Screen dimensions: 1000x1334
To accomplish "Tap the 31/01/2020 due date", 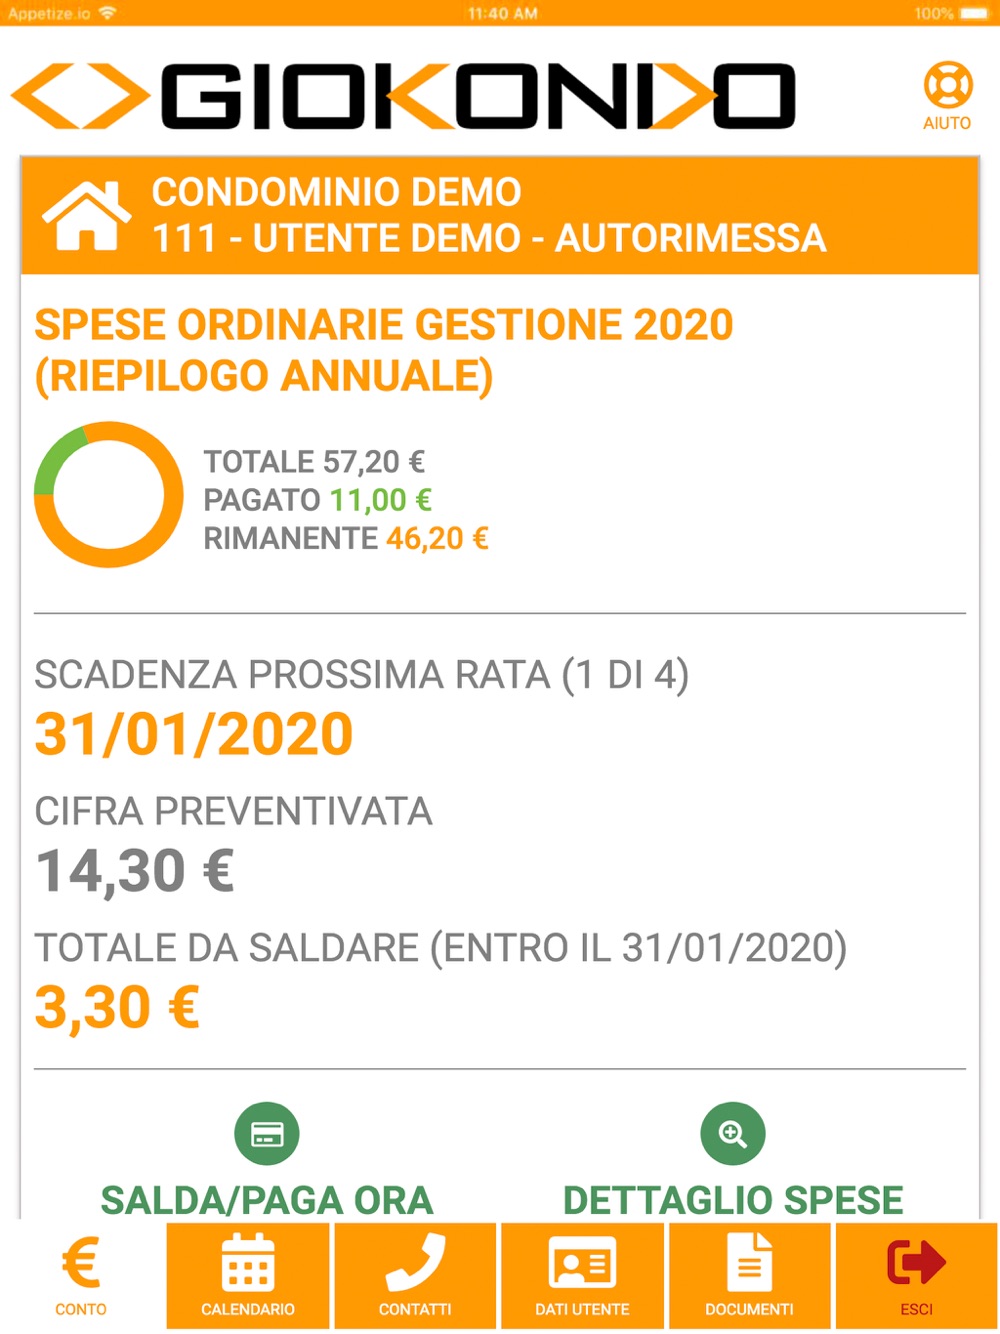I will (194, 734).
